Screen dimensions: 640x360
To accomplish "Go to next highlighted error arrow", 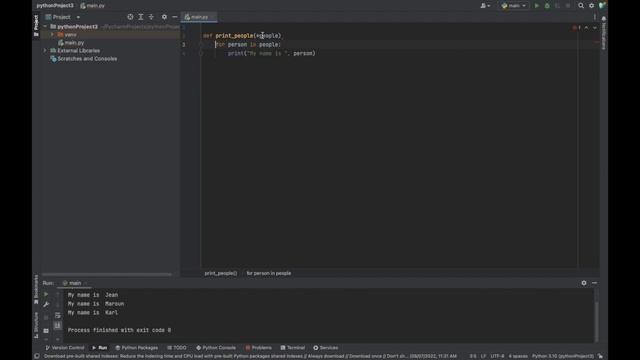I will tap(595, 28).
